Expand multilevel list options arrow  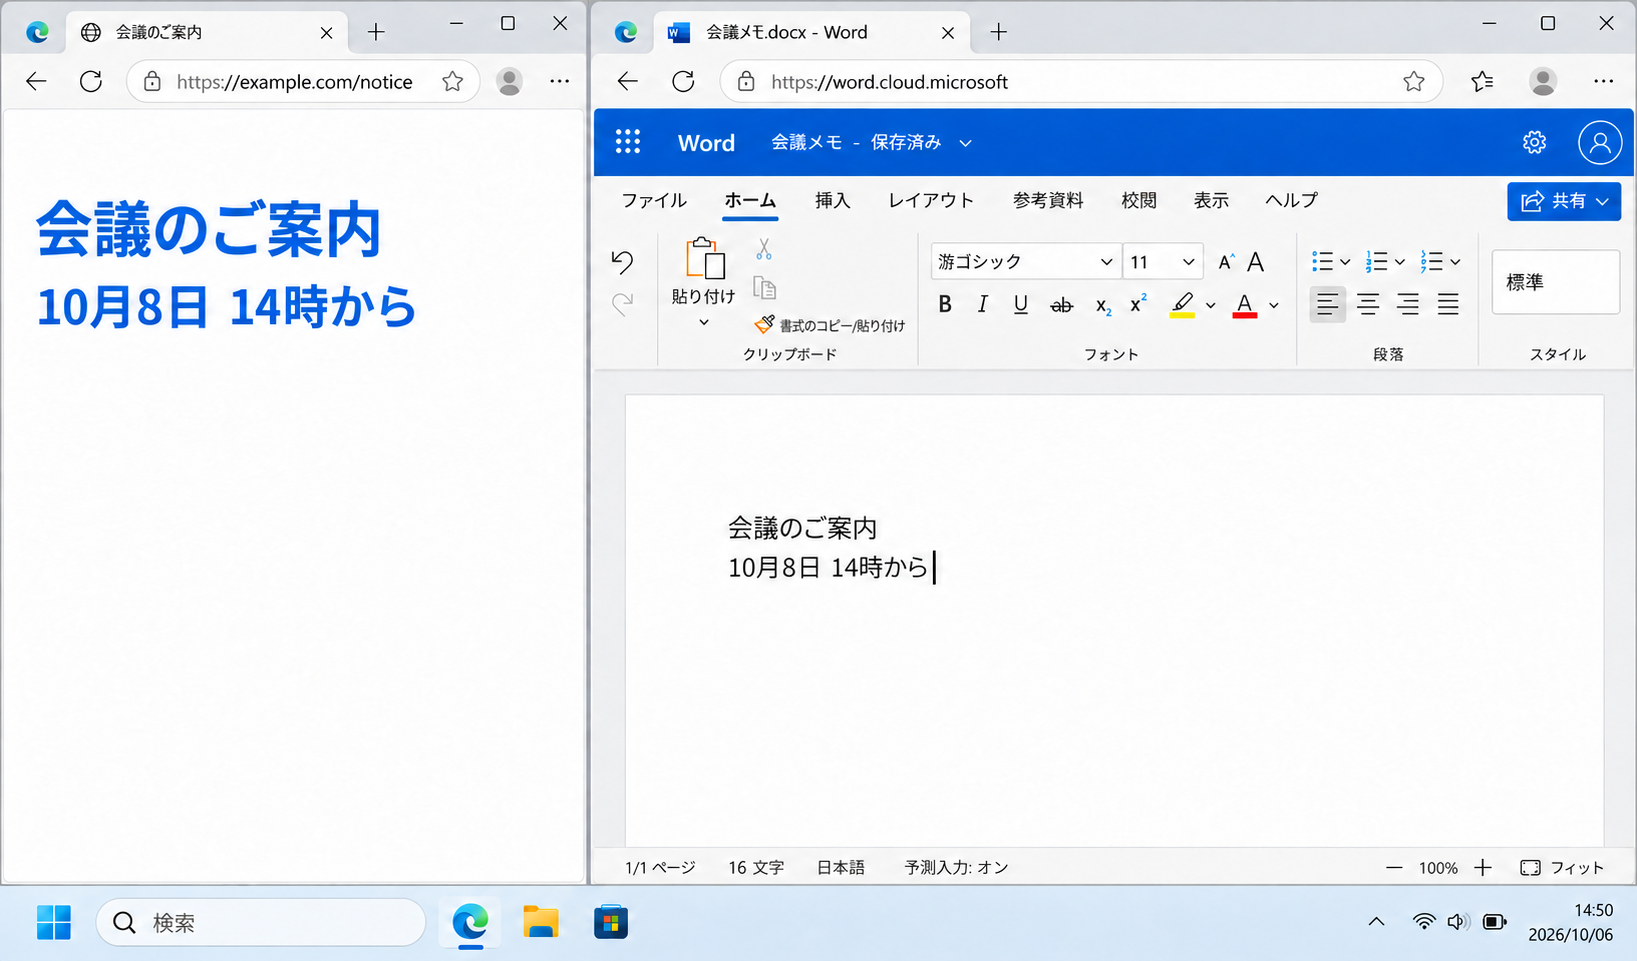[x=1455, y=262]
